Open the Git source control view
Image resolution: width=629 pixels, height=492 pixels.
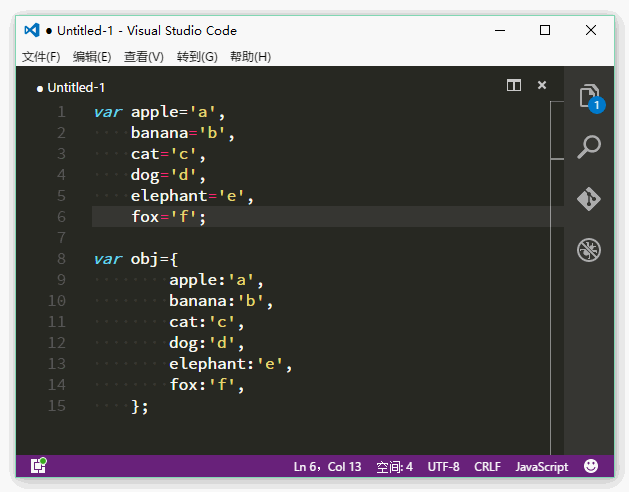(x=589, y=199)
